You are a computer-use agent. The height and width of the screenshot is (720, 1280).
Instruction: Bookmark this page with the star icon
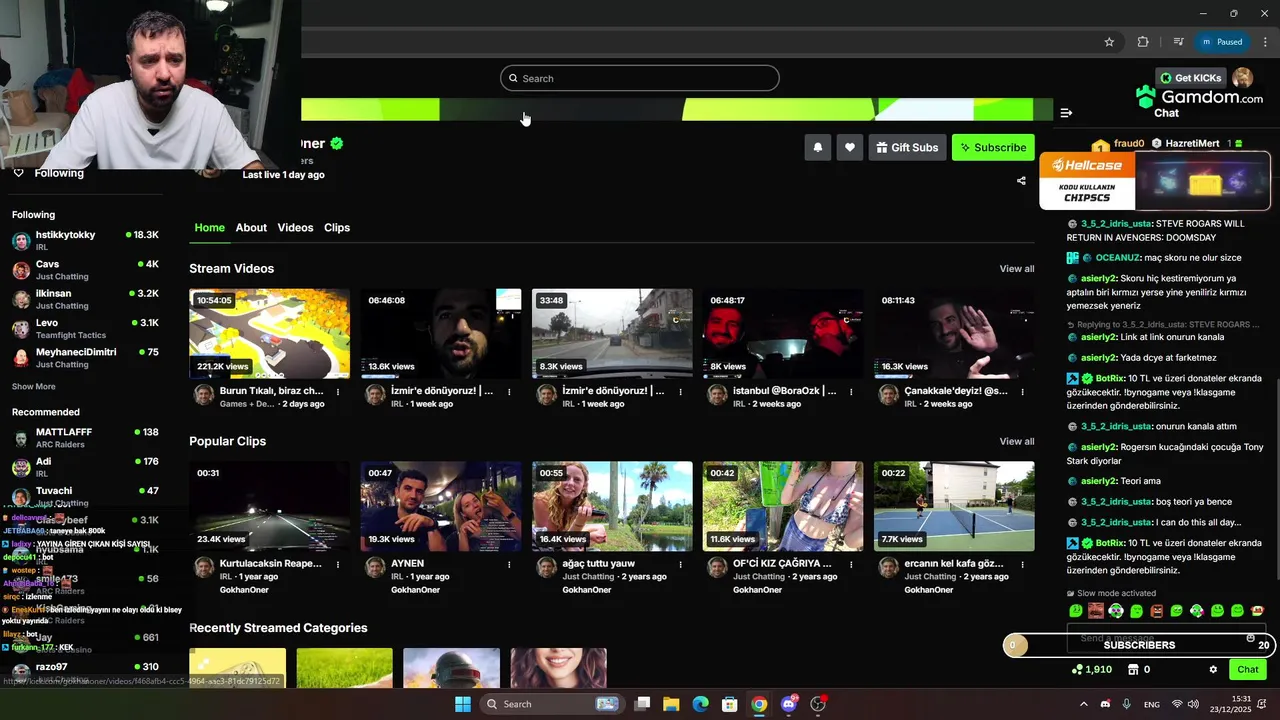(1109, 42)
